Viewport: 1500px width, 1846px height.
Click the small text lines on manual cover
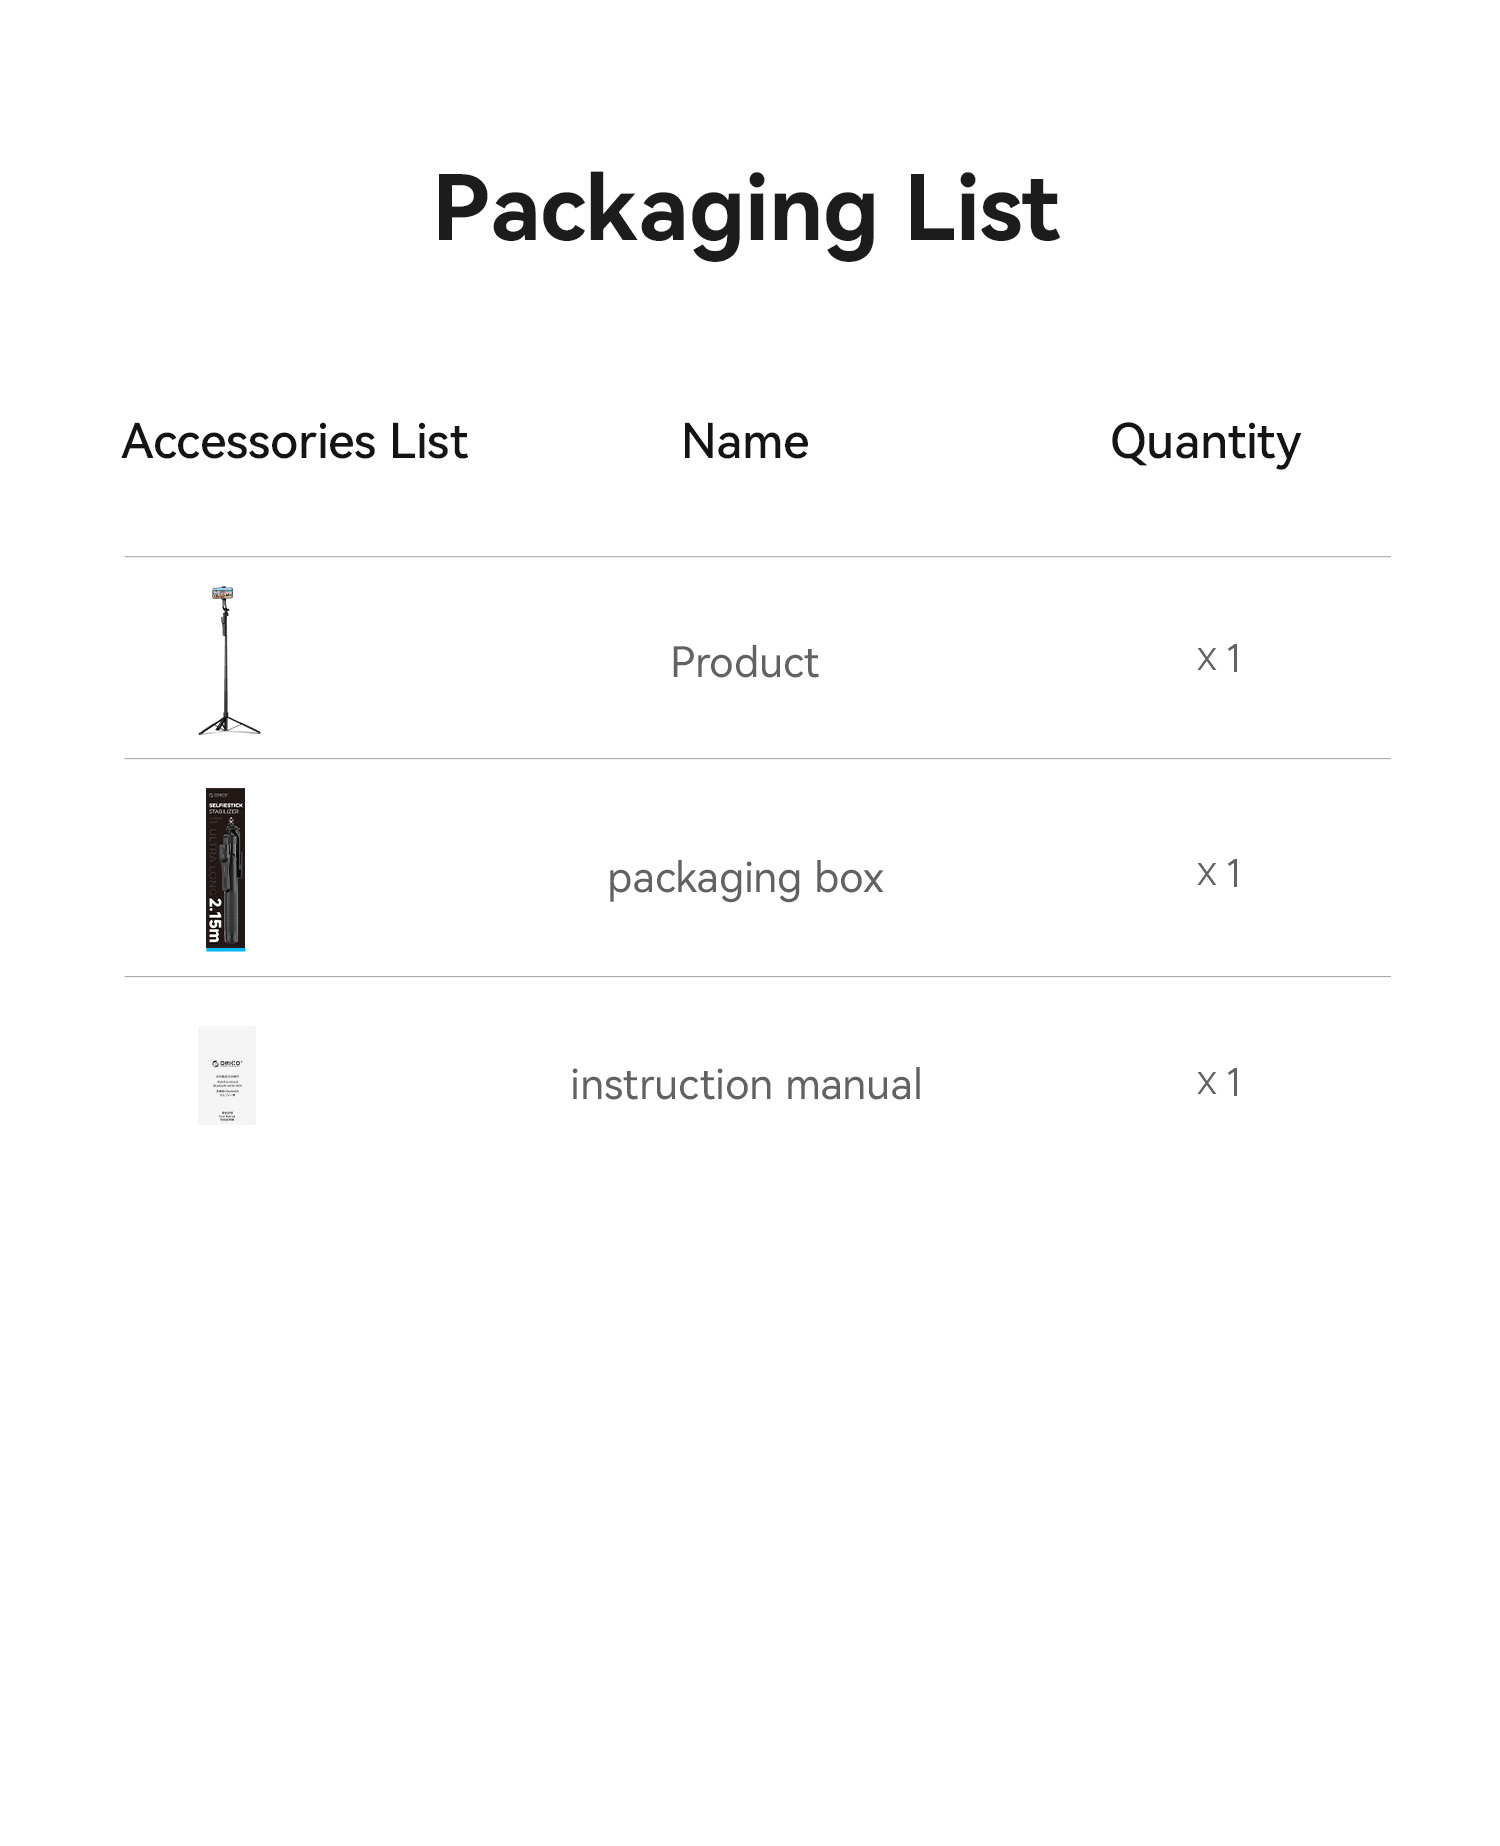click(x=227, y=1086)
